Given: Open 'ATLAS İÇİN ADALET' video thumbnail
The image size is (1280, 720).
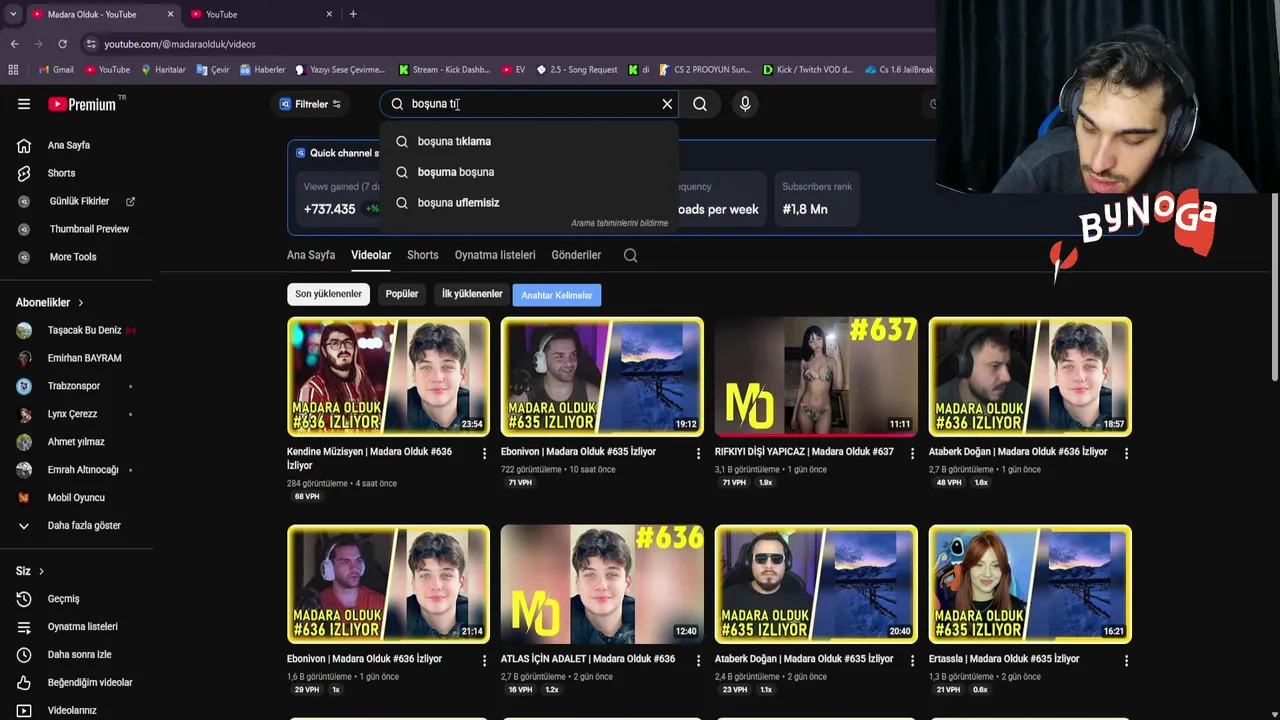Looking at the screenshot, I should pyautogui.click(x=602, y=584).
